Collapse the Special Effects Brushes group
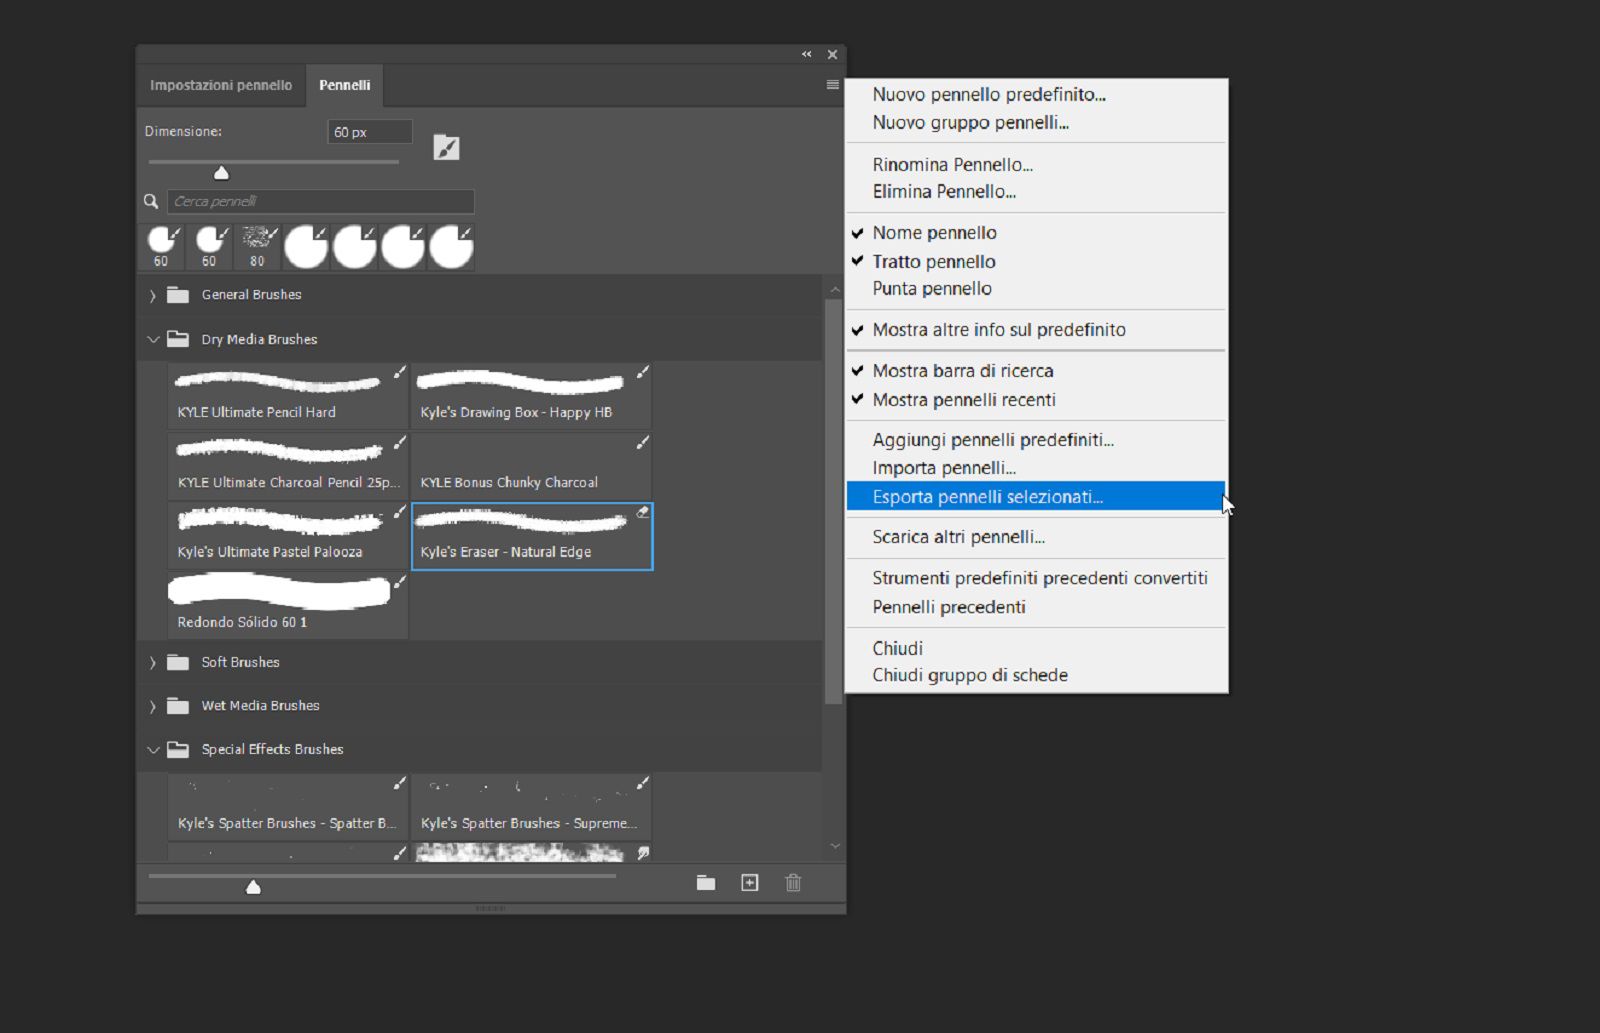 153,750
